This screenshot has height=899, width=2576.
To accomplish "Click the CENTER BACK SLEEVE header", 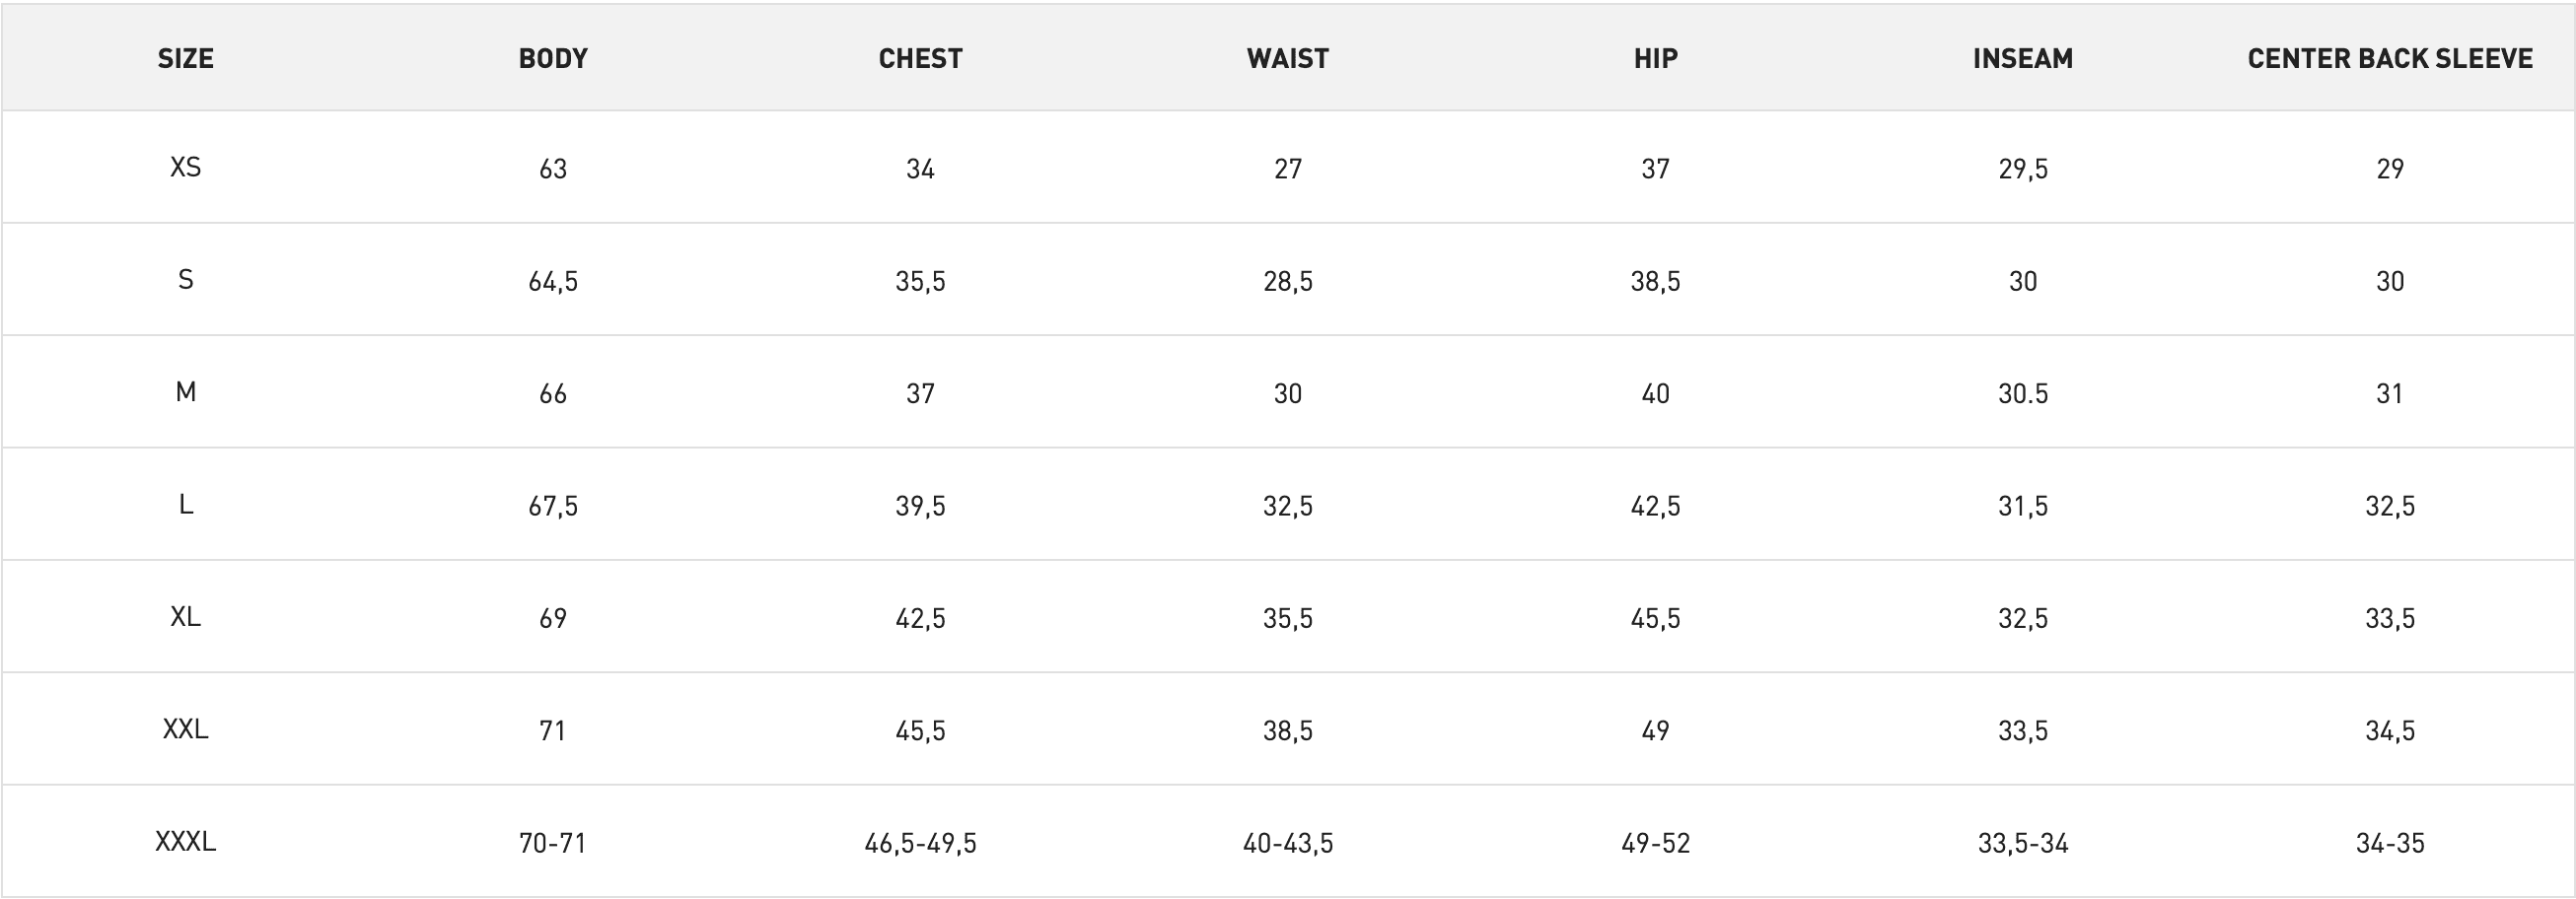I will 2390,58.
